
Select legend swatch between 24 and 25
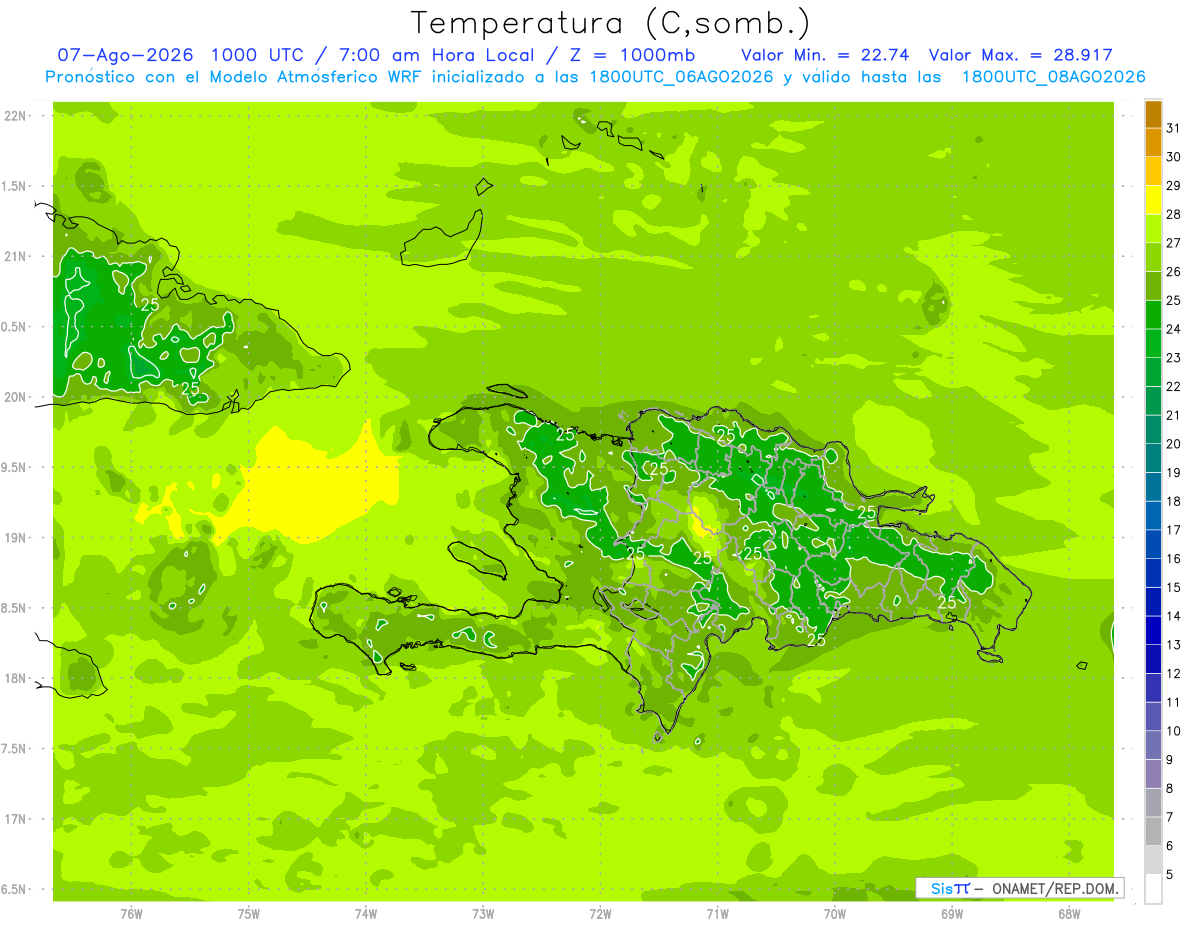click(1153, 315)
